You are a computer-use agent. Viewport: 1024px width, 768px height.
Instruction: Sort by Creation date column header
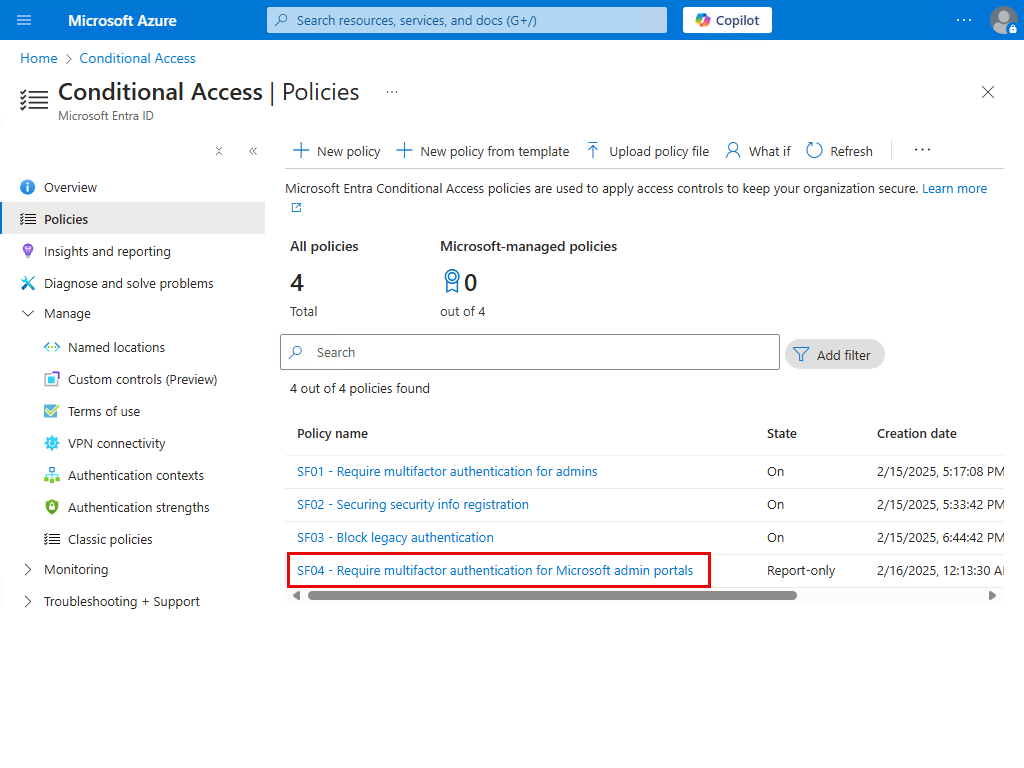(x=916, y=434)
